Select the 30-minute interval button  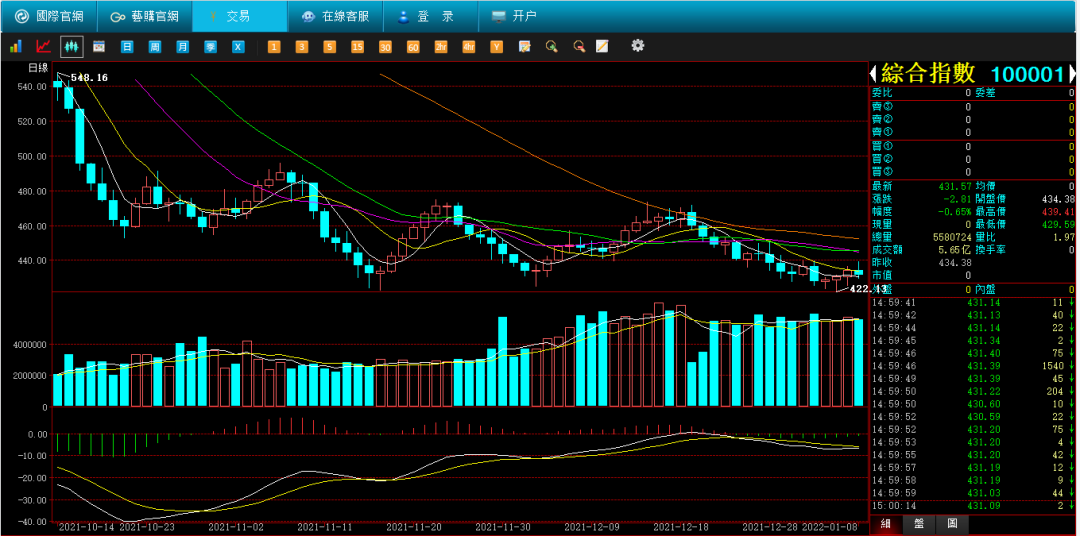click(x=385, y=47)
